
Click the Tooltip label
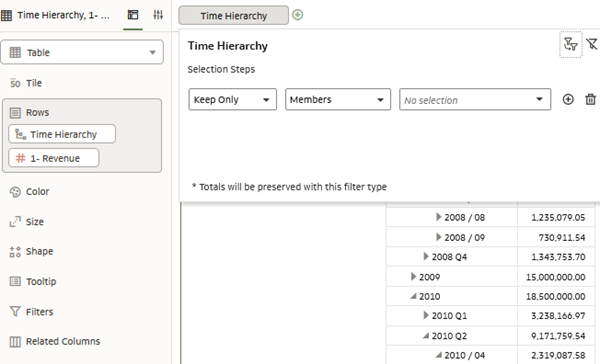click(41, 281)
